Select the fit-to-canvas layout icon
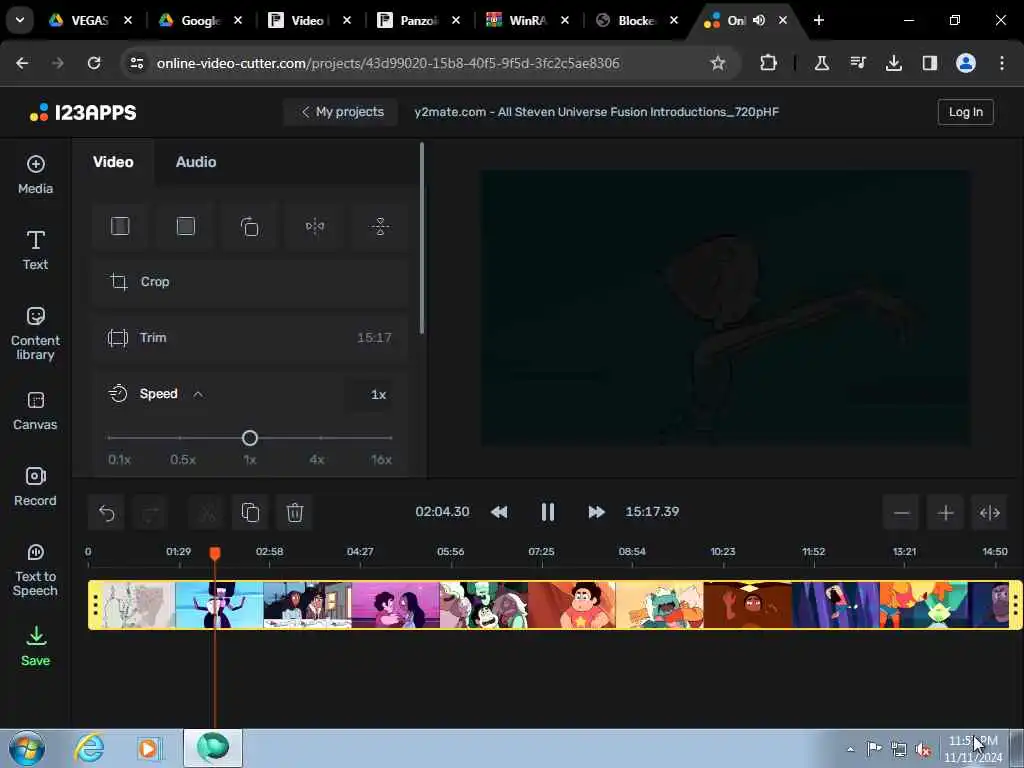Screen dimensions: 1024x768 point(120,226)
